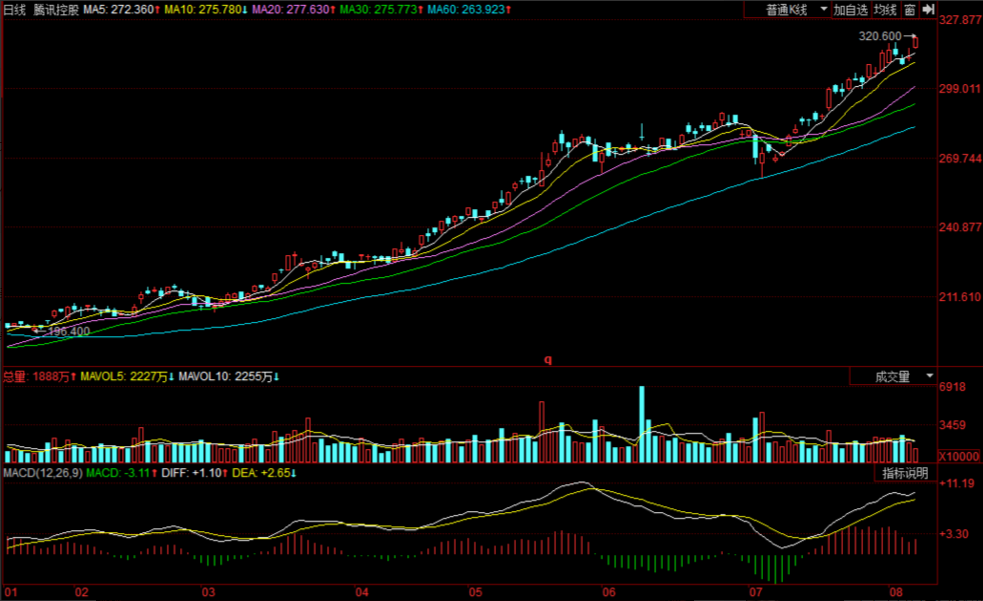Click the 日线 daily period label
The image size is (983, 601).
[x=15, y=9]
